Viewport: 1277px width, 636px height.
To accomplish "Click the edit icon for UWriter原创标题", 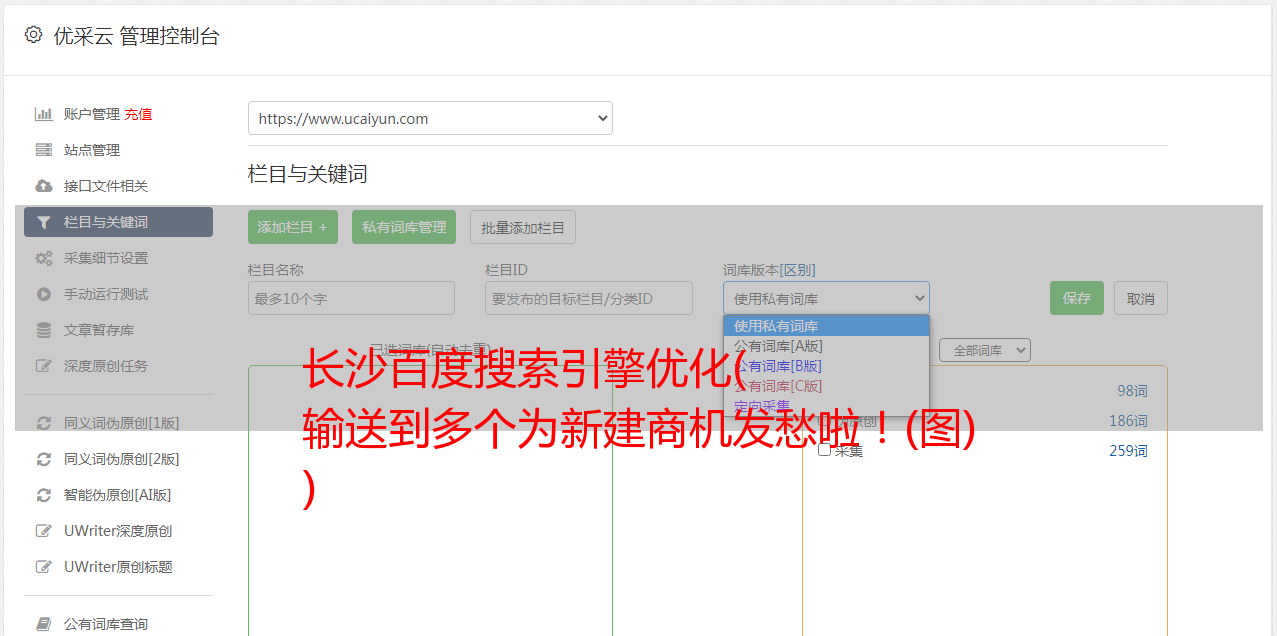I will coord(43,567).
